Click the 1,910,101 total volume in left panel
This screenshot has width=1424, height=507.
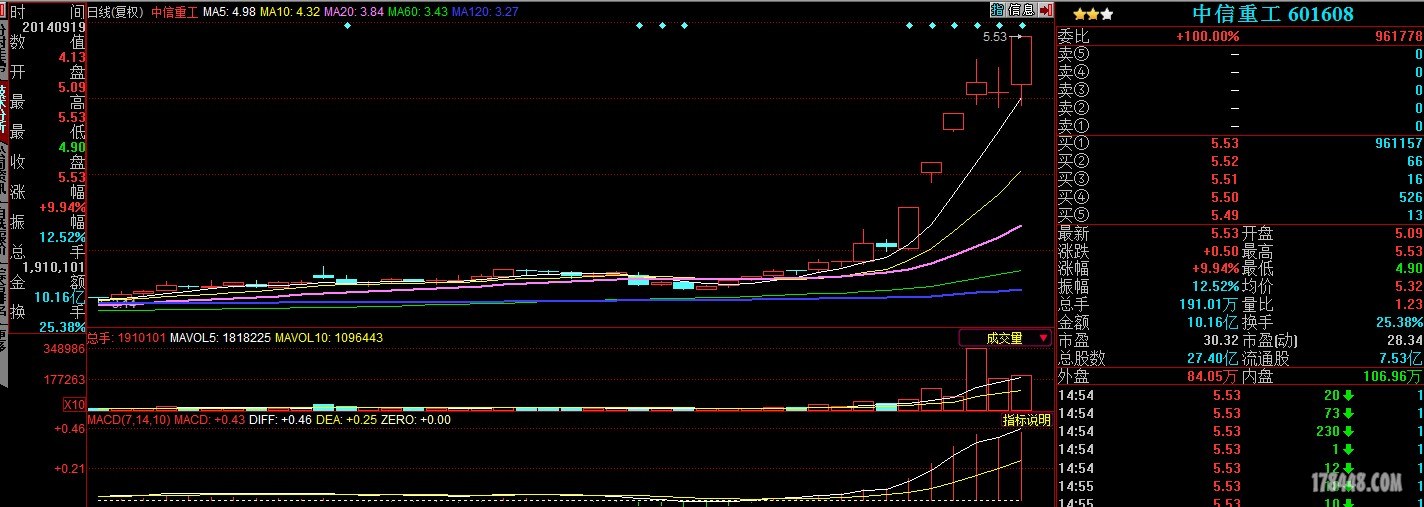[52, 267]
